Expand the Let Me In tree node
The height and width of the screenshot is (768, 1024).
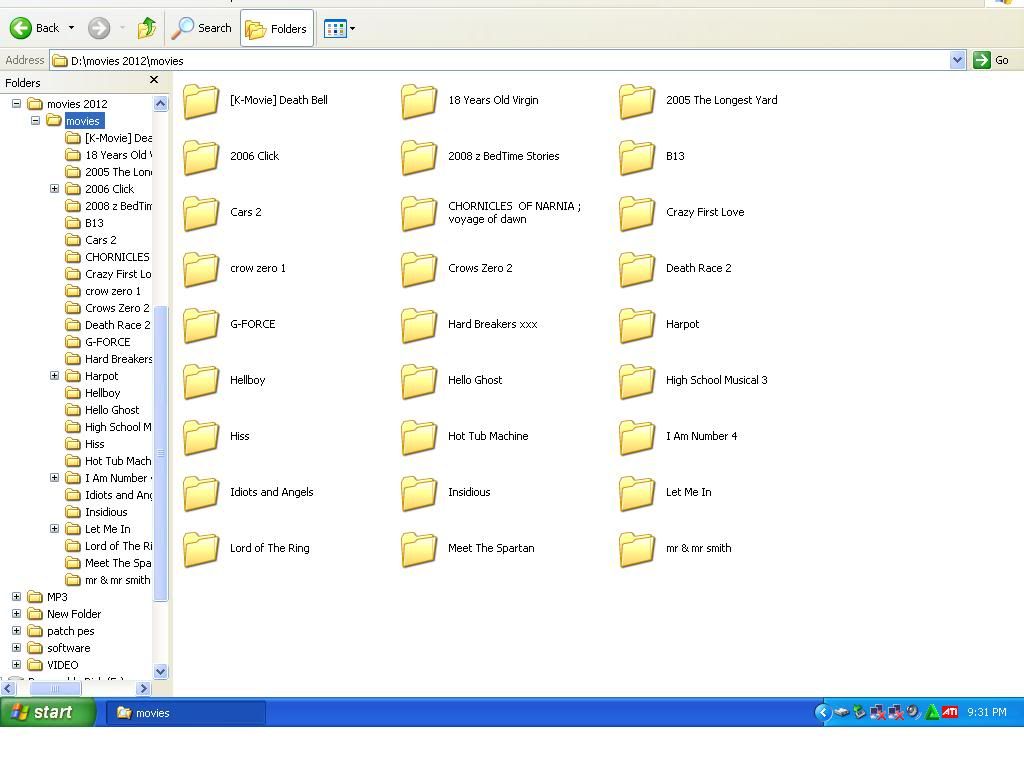(55, 529)
